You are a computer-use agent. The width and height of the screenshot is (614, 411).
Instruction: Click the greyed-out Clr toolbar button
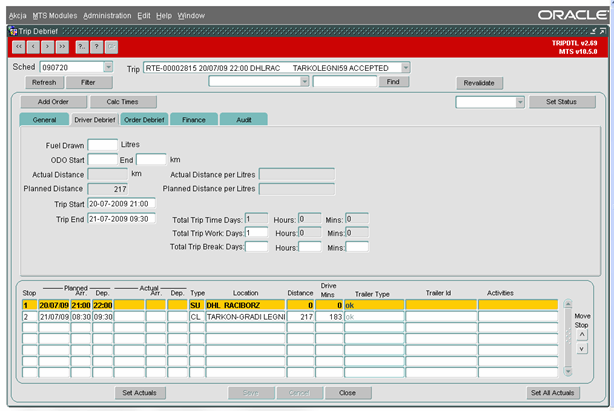click(111, 47)
